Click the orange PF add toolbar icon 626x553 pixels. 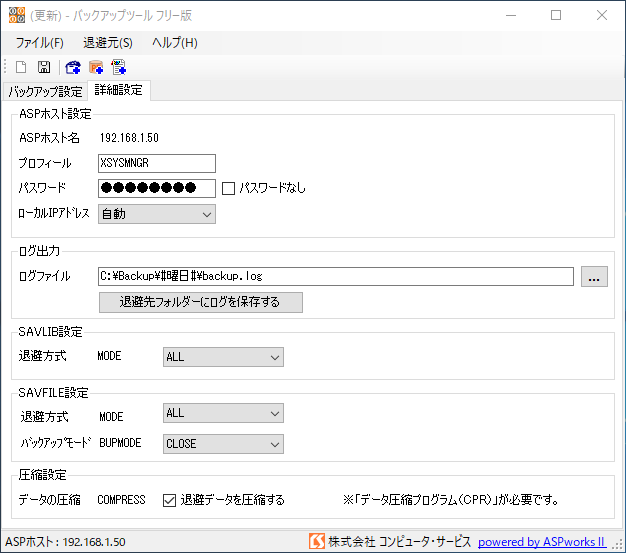pos(96,67)
